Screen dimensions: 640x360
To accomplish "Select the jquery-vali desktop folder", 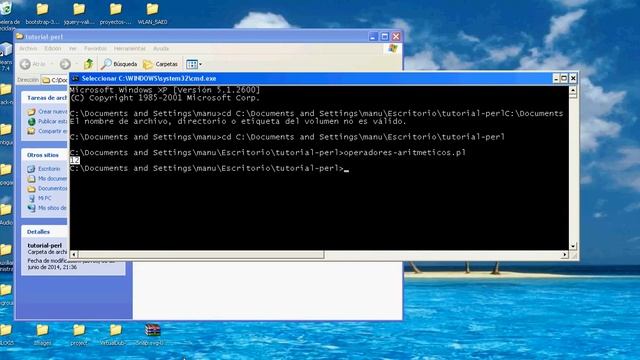I will click(79, 13).
